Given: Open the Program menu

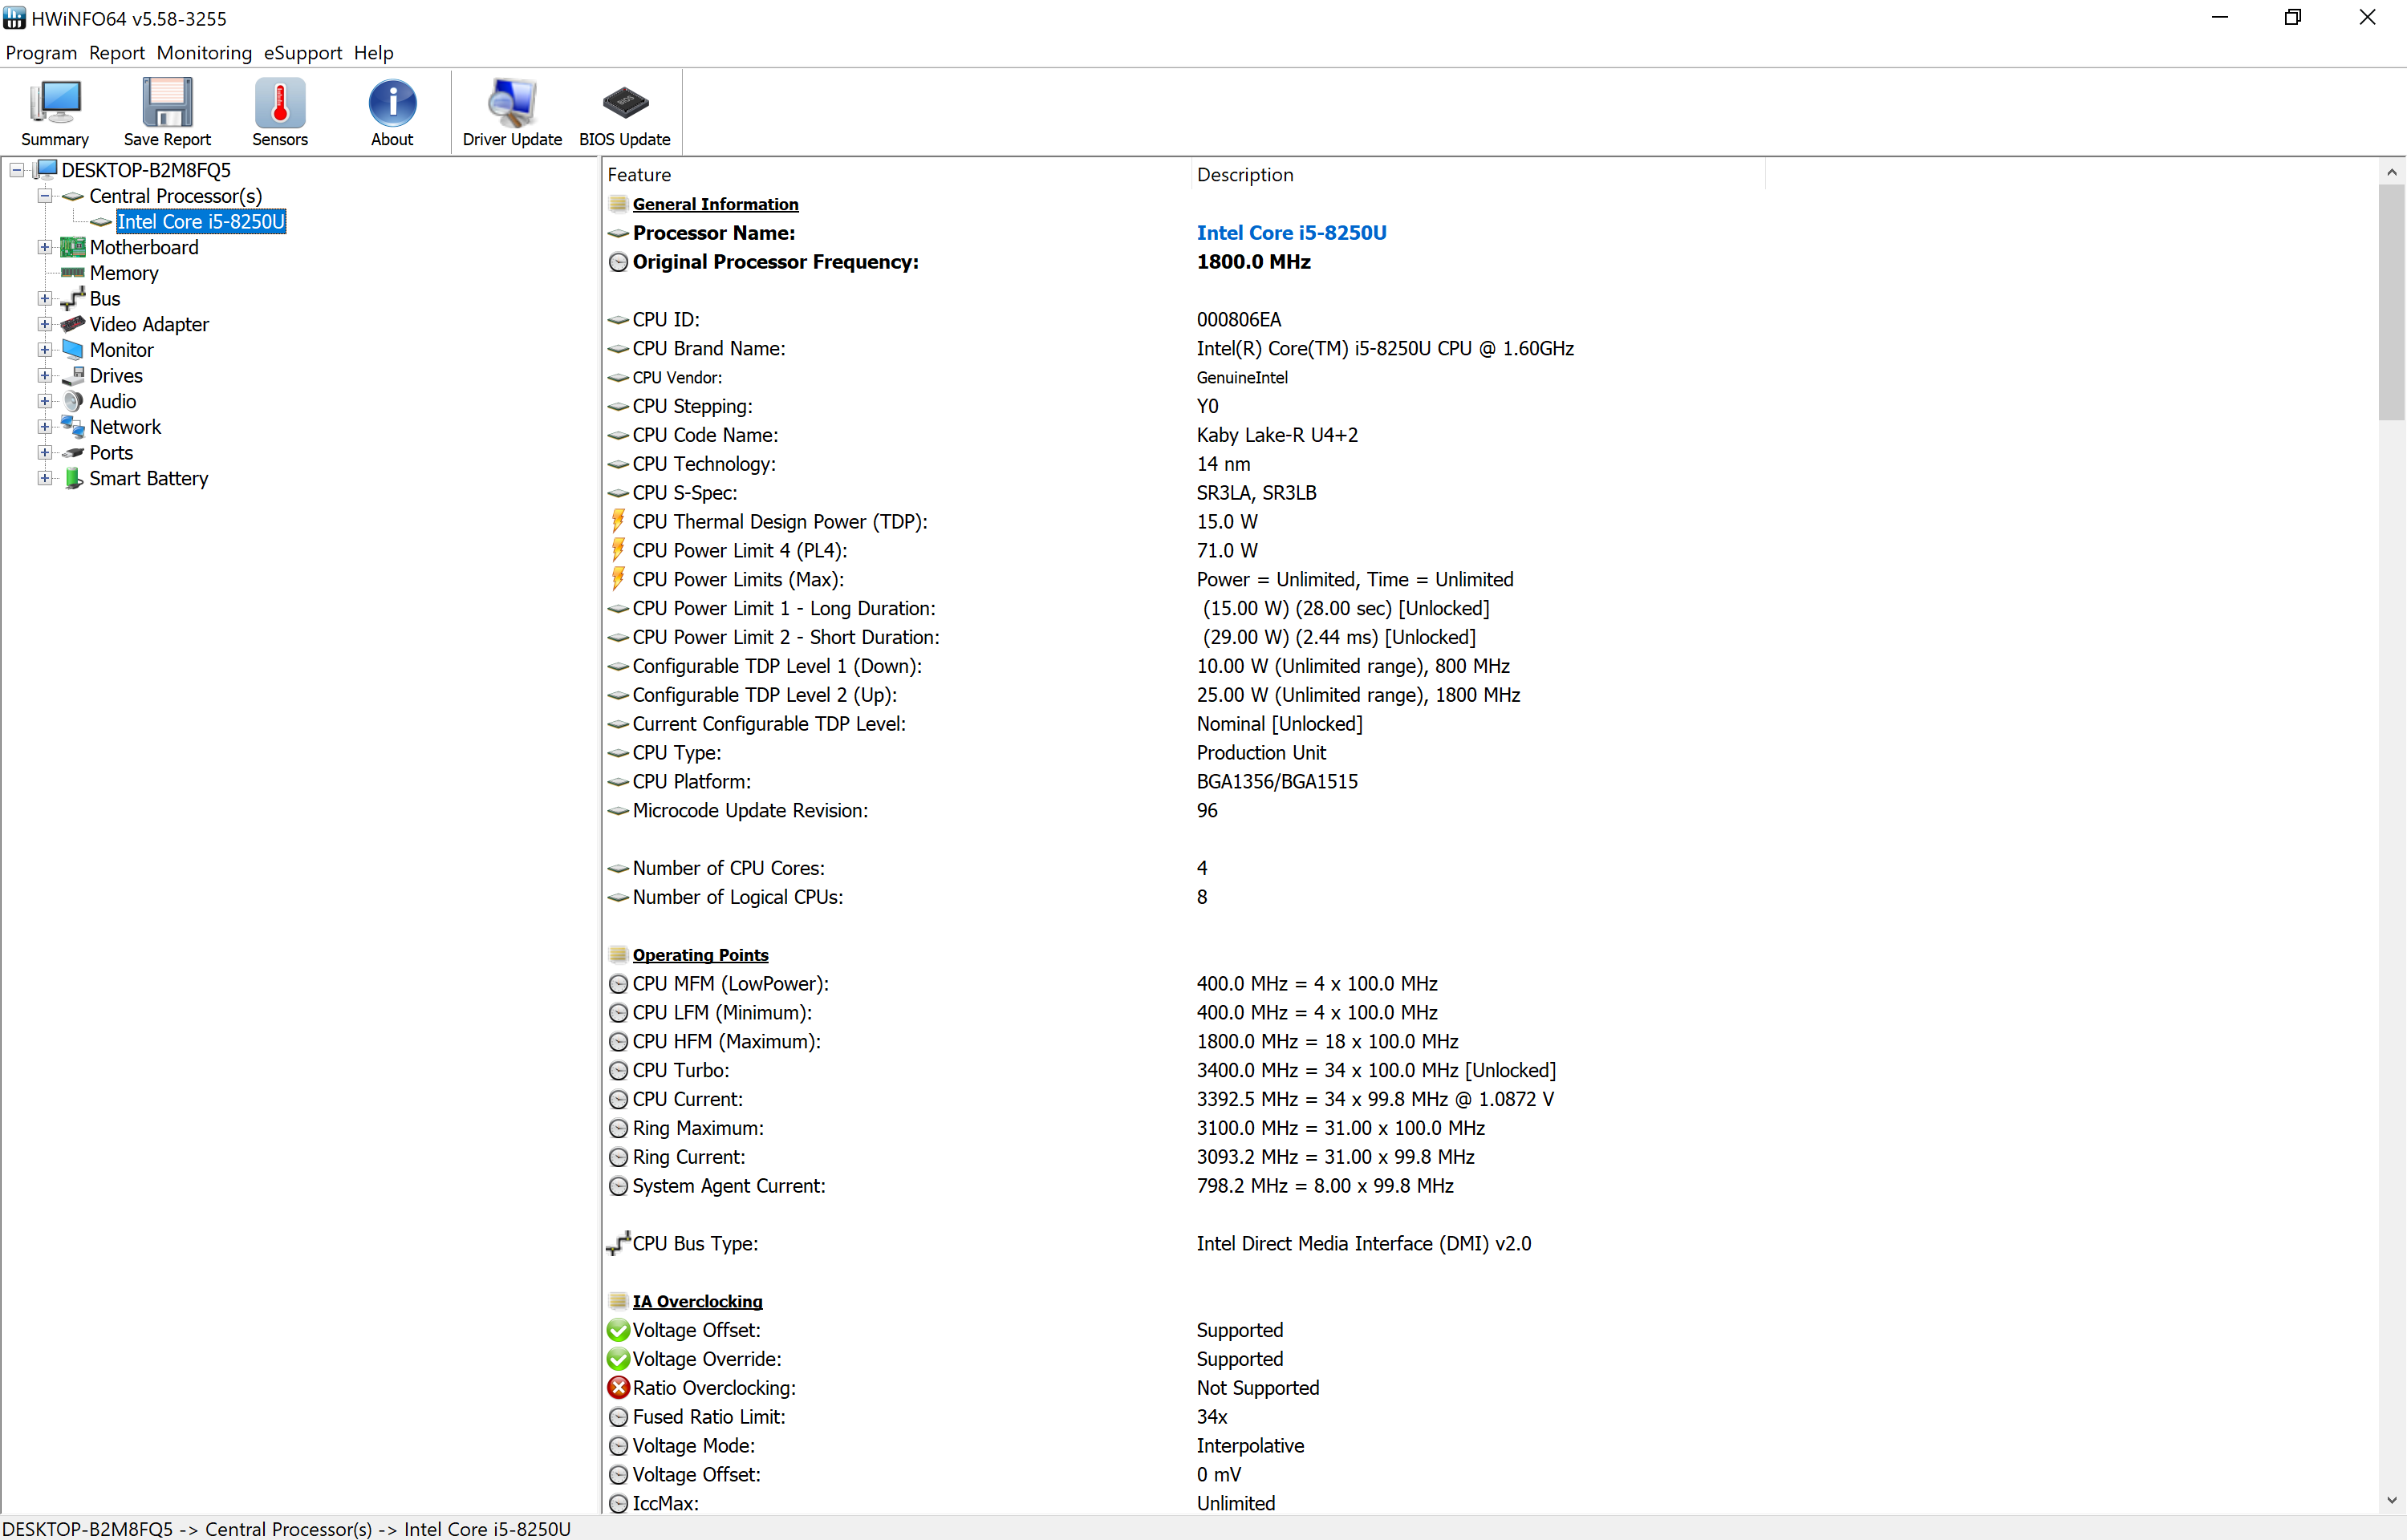Looking at the screenshot, I should click(41, 53).
